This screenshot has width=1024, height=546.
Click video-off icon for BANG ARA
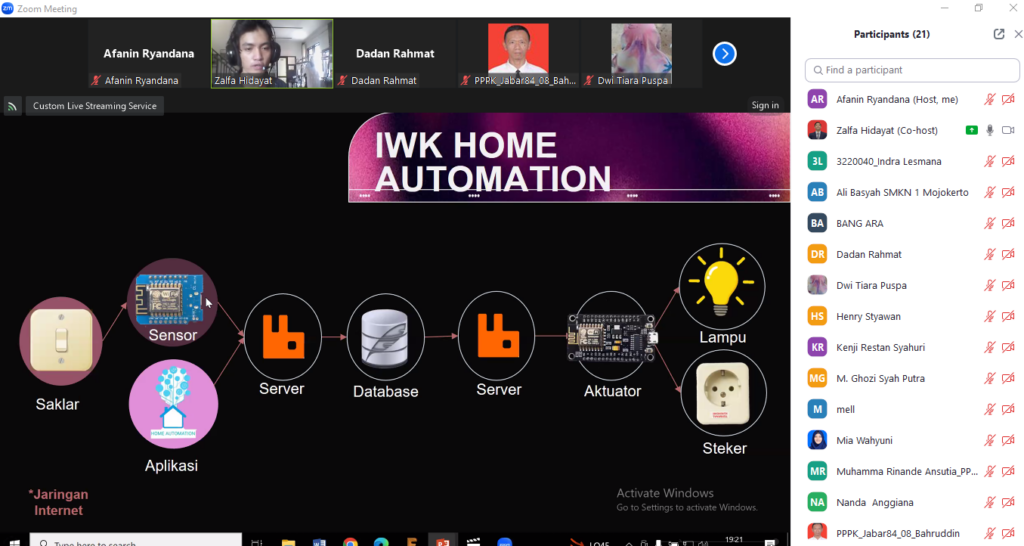(1008, 223)
